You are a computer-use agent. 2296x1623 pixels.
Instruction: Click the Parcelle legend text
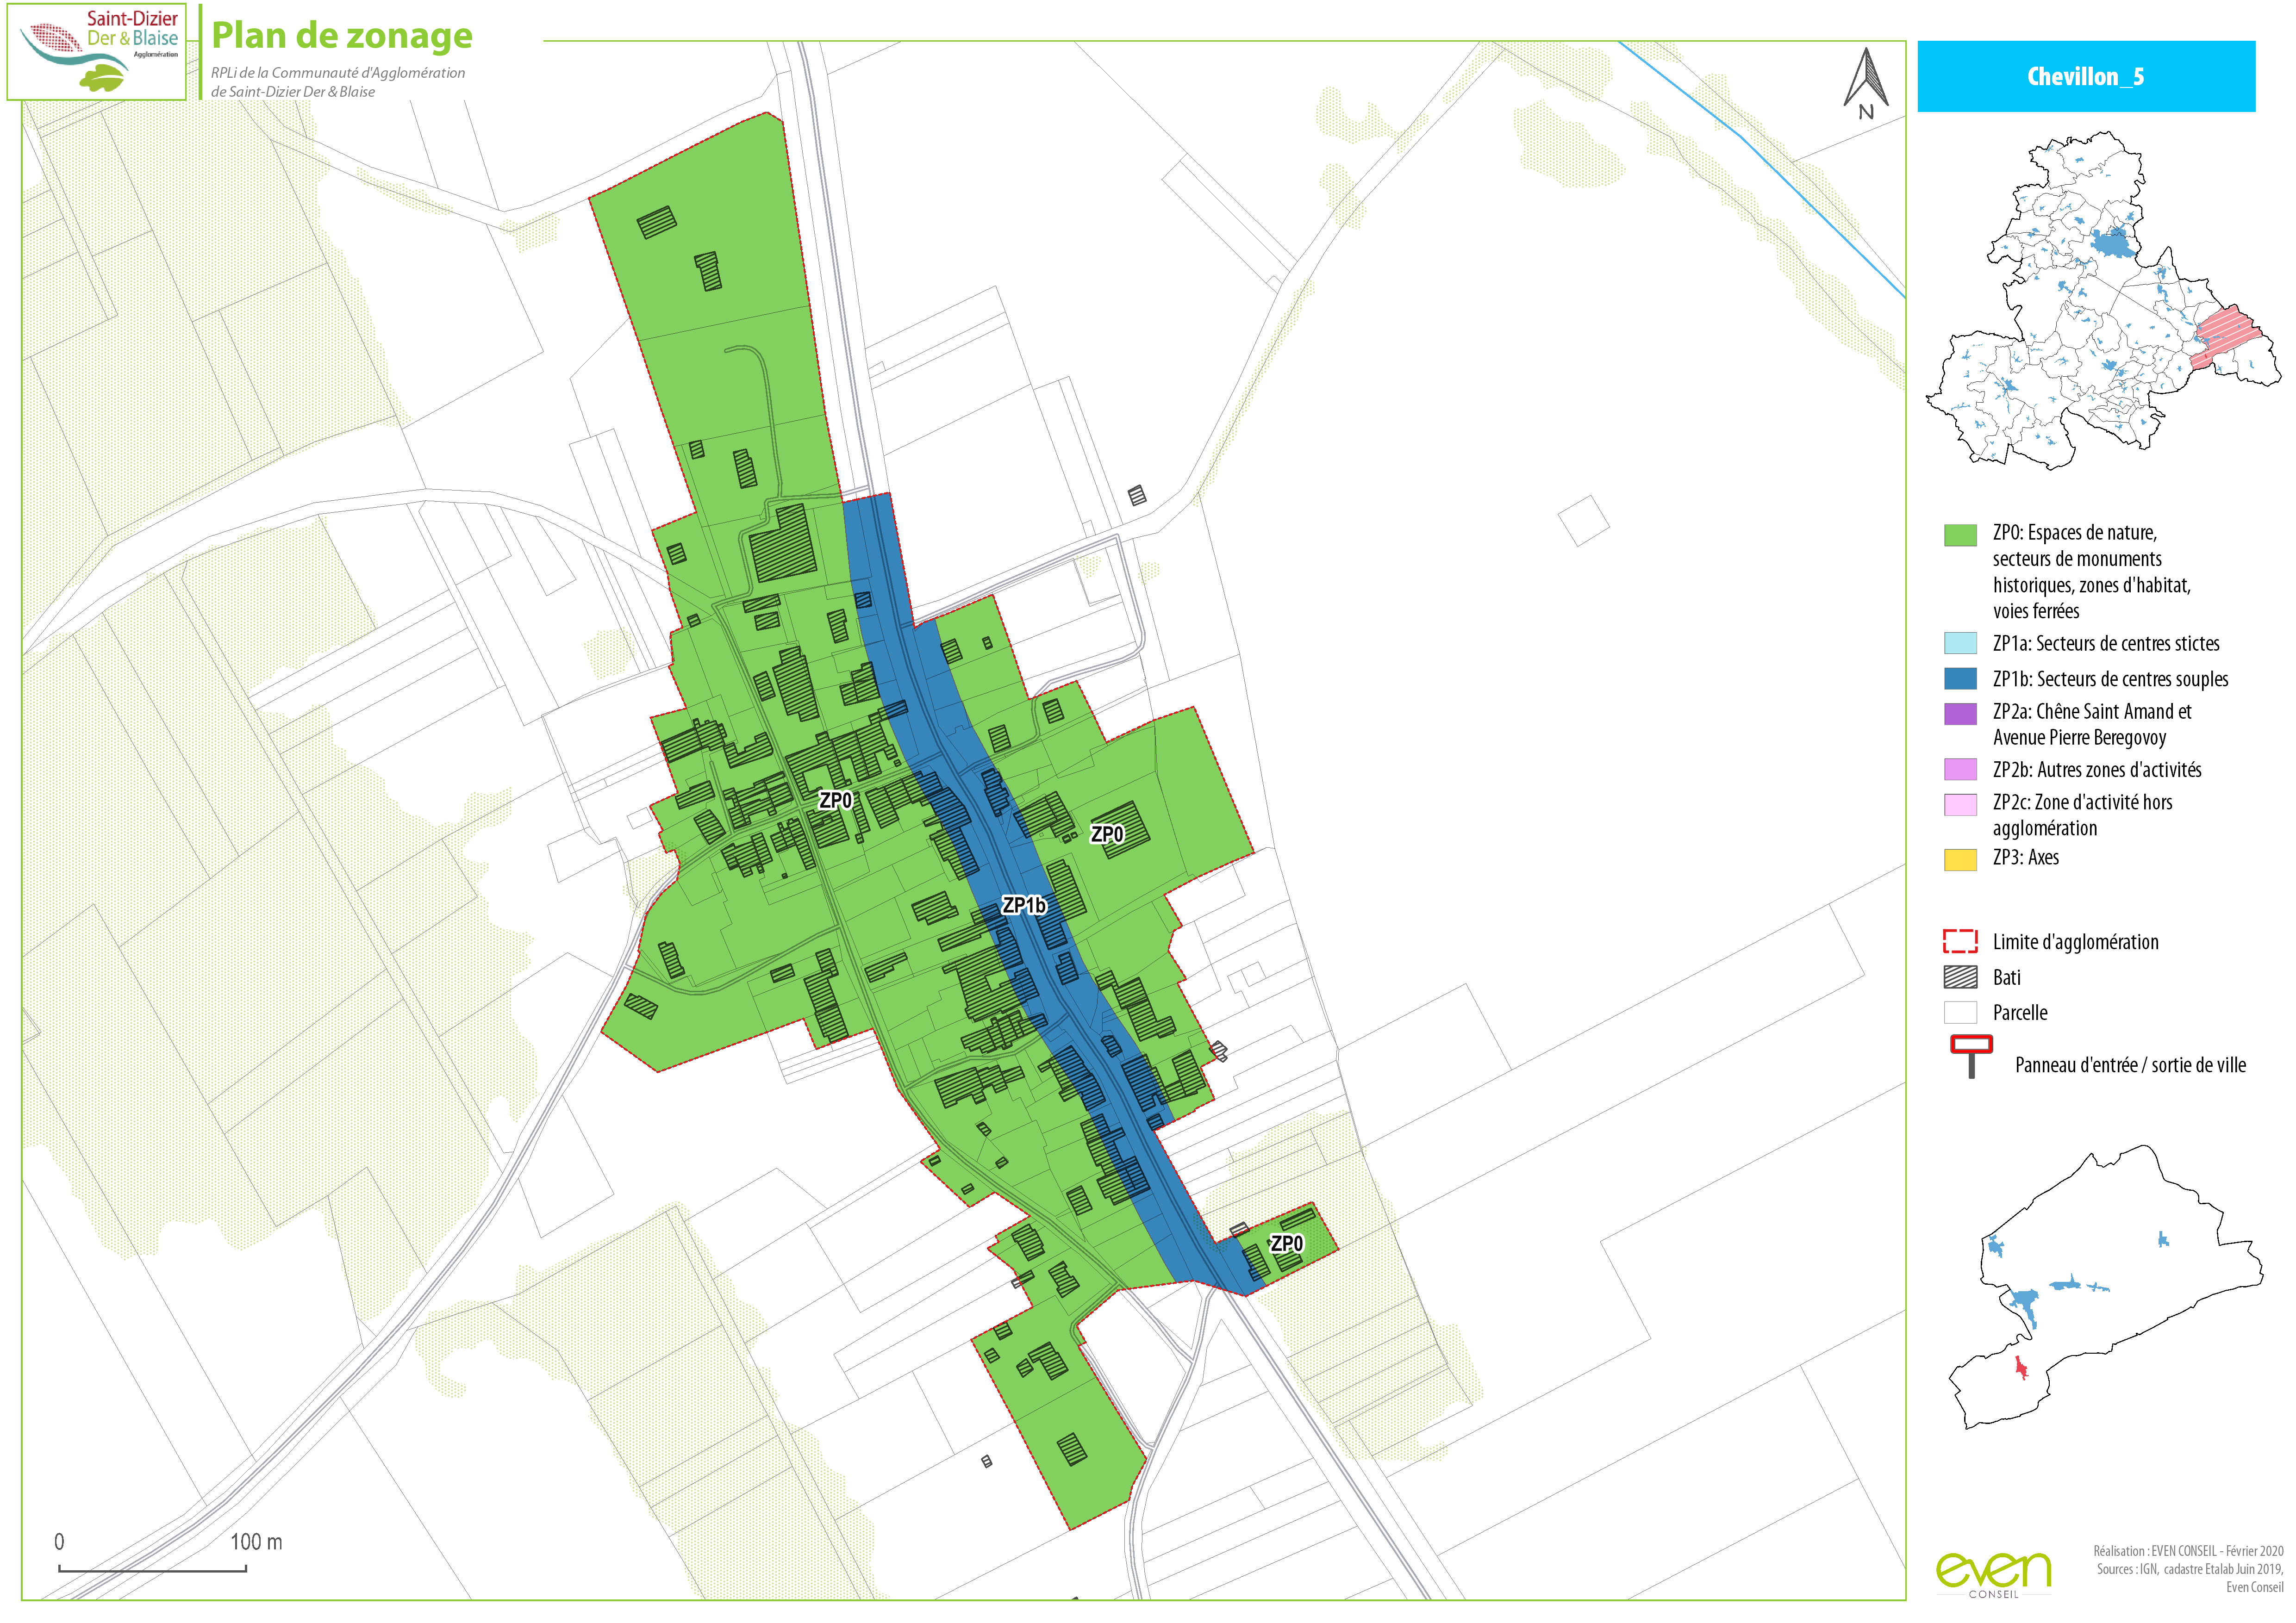click(2019, 1013)
